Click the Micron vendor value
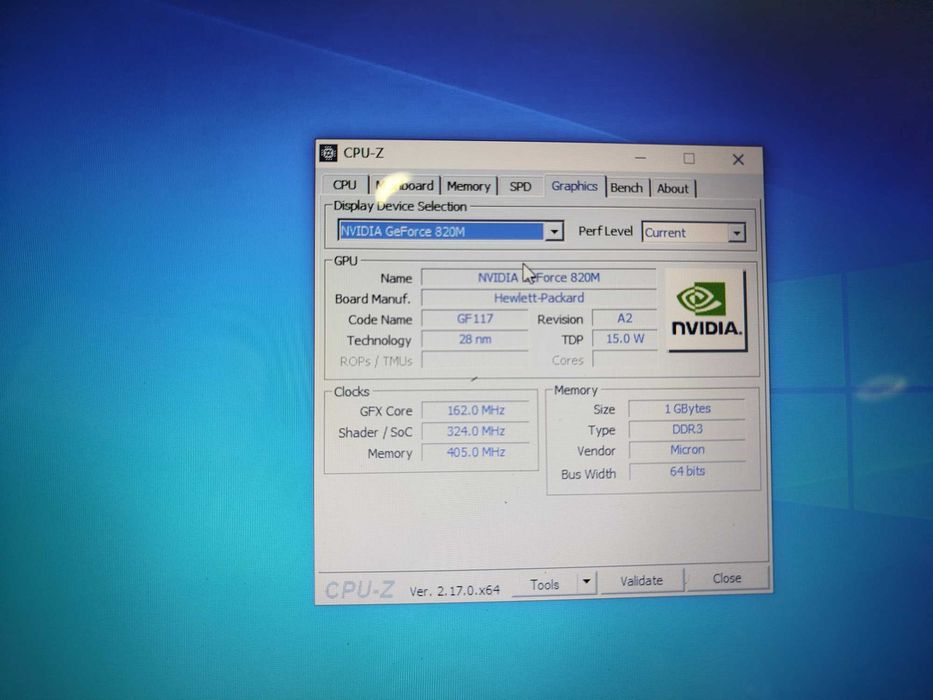Image resolution: width=933 pixels, height=700 pixels. click(687, 450)
